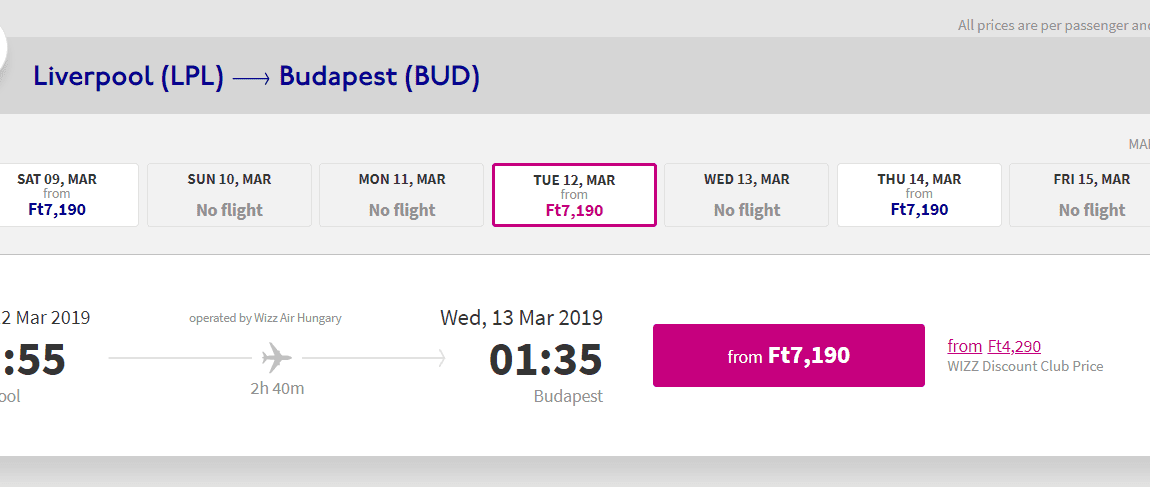Viewport: 1150px width, 487px height.
Task: Click the arrow between Liverpool and Budapest
Action: coord(252,78)
